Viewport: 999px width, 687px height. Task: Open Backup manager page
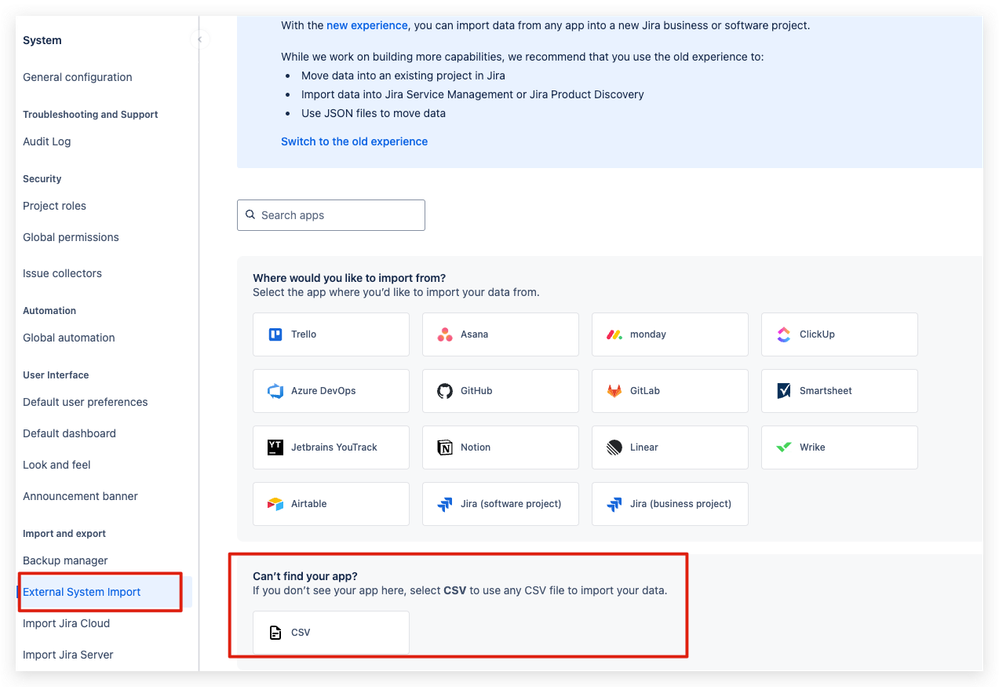tap(65, 561)
